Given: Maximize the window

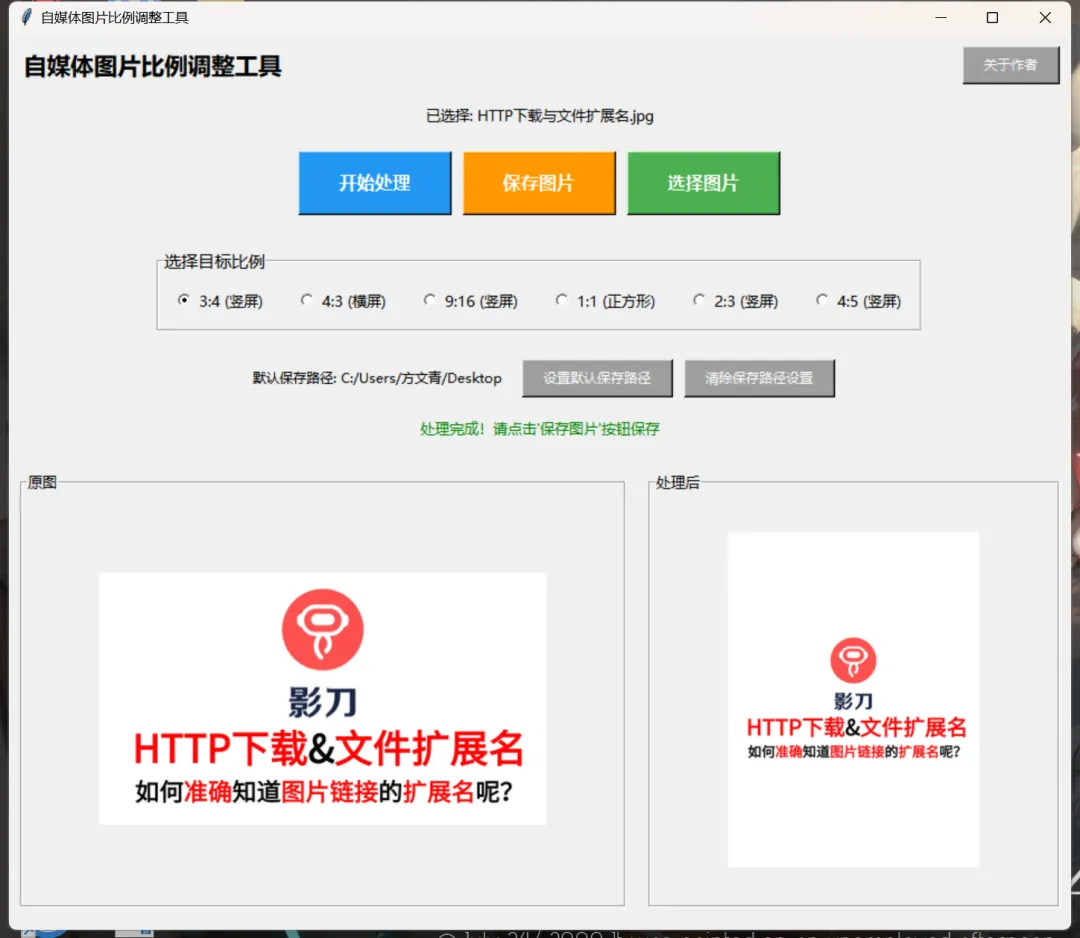Looking at the screenshot, I should coord(993,17).
